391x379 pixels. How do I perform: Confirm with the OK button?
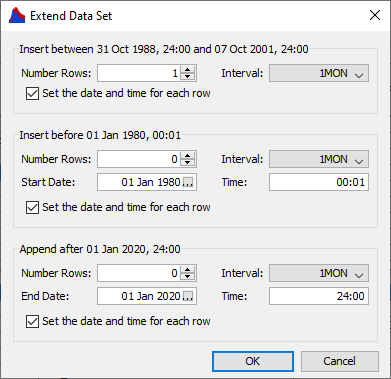click(253, 361)
